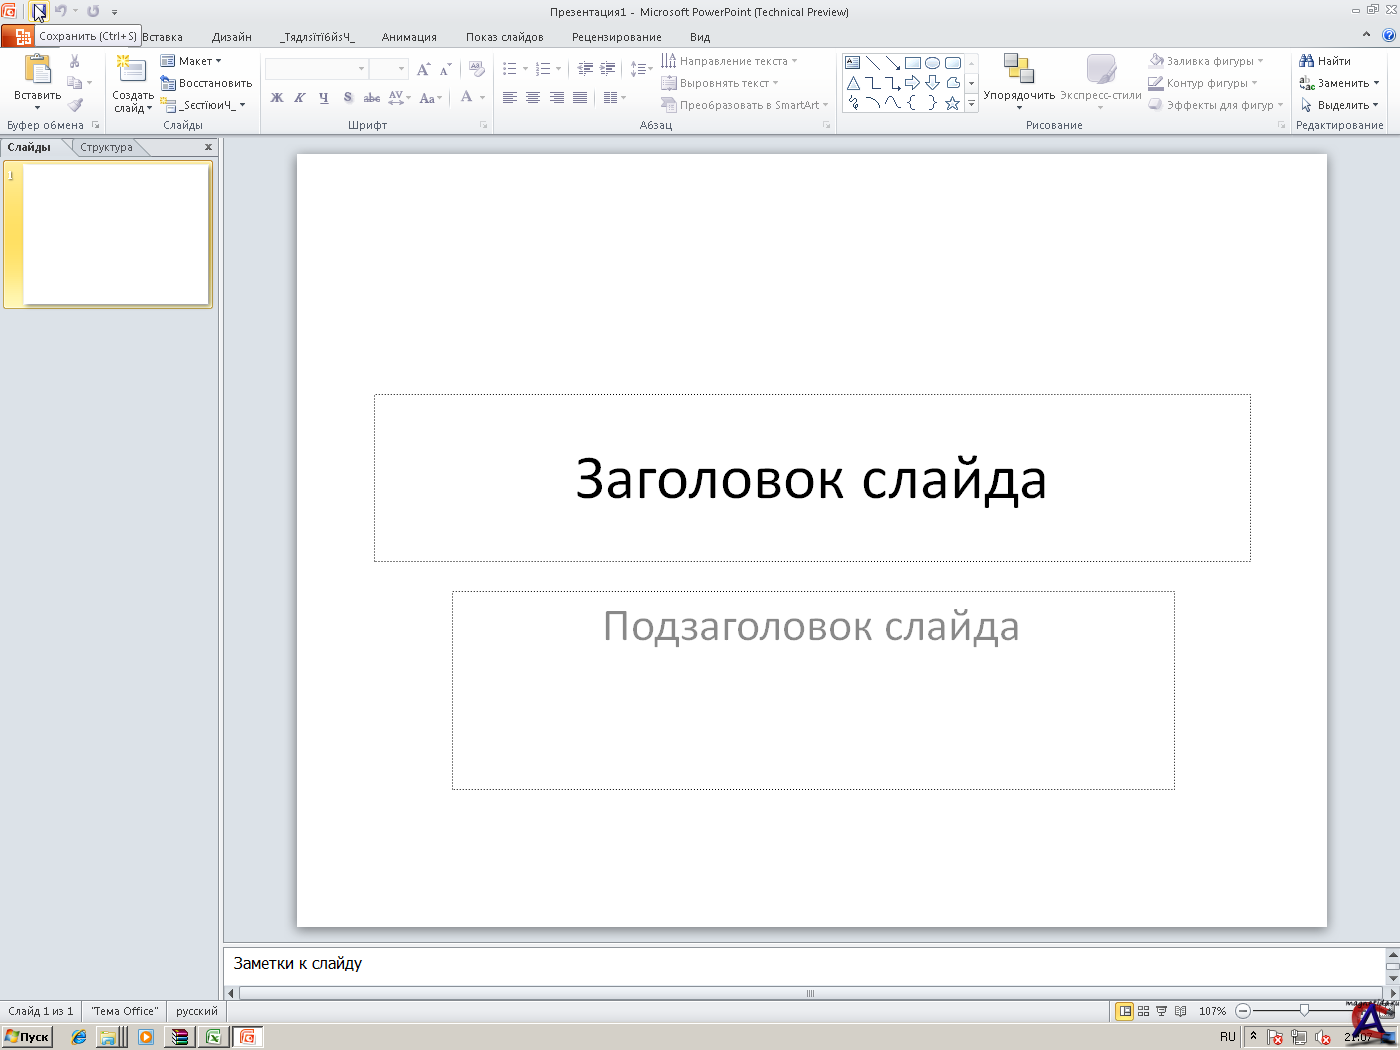The image size is (1400, 1050).
Task: Click the Start (Пуск) button on taskbar
Action: click(27, 1037)
